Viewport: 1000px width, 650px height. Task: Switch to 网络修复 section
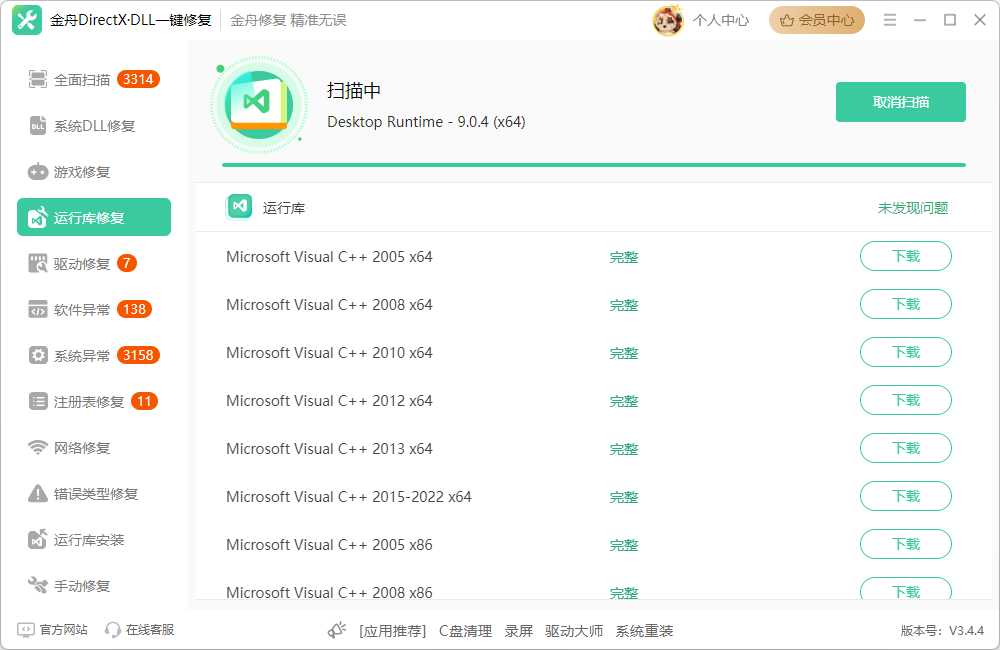(94, 447)
